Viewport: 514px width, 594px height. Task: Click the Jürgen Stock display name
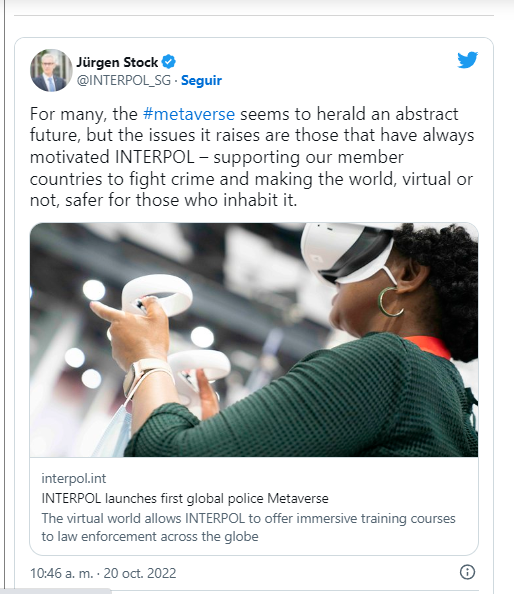[x=117, y=62]
